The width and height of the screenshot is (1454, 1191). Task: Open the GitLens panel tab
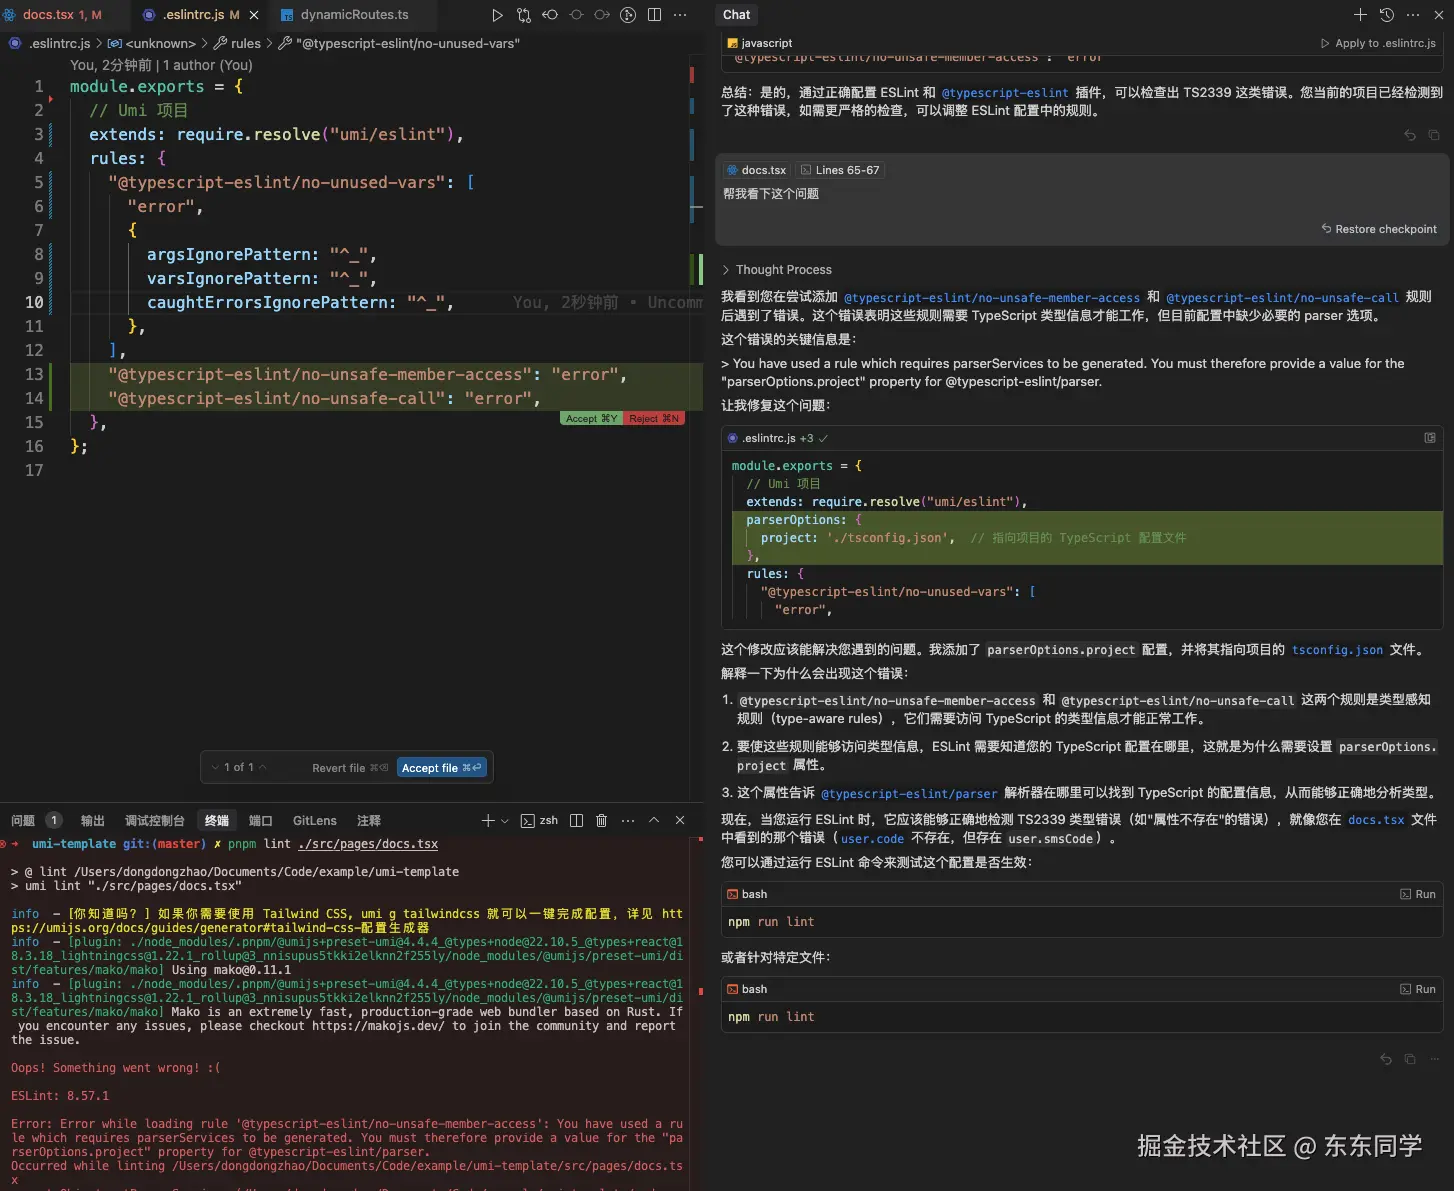coord(315,820)
